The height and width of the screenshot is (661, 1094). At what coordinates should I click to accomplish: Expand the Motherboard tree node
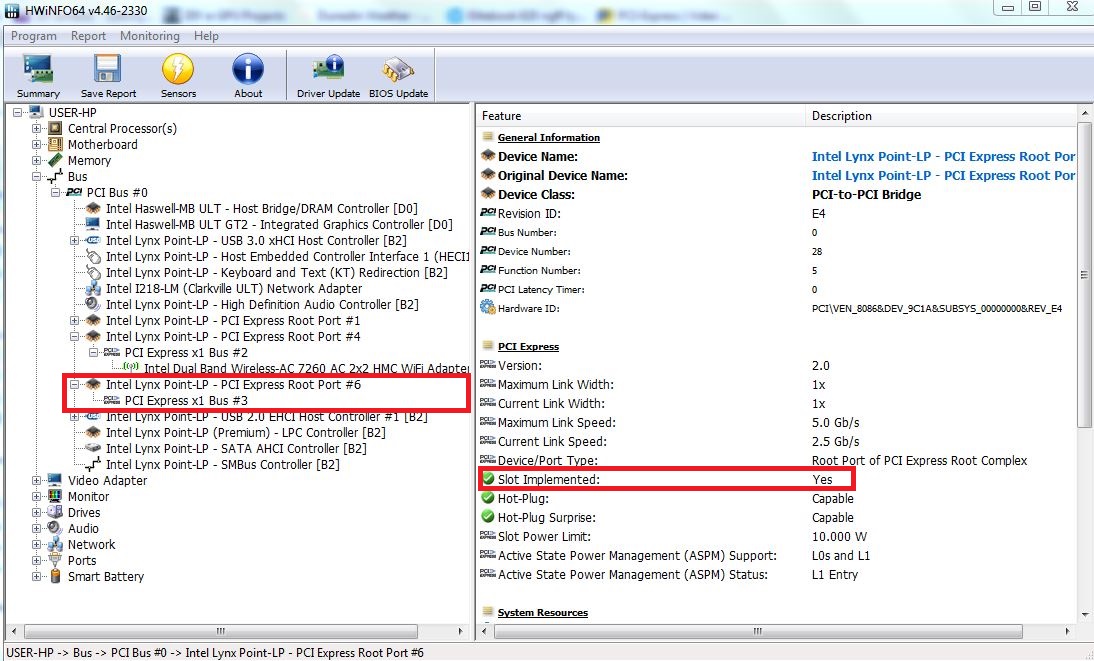(36, 144)
